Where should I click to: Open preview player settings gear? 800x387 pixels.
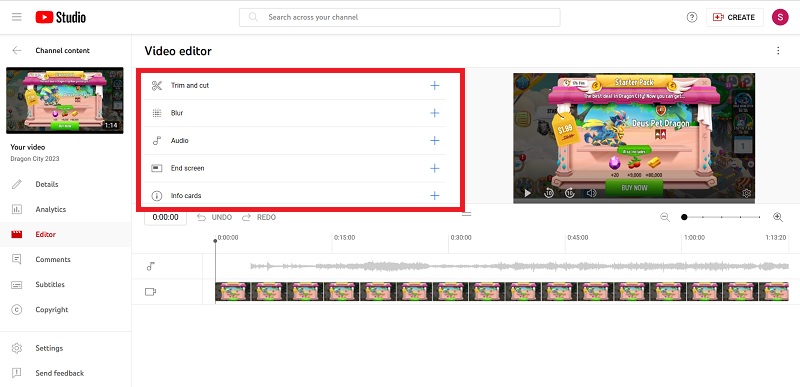(746, 193)
